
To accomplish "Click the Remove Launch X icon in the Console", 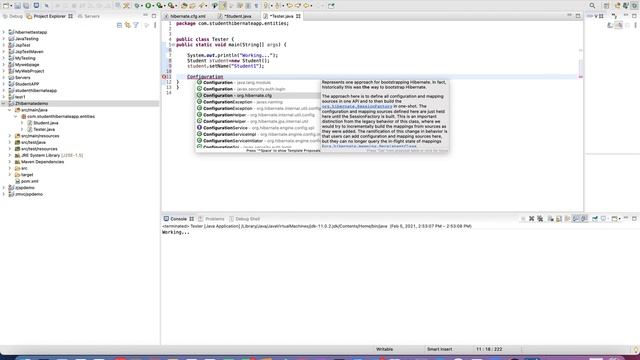I will coord(531,219).
